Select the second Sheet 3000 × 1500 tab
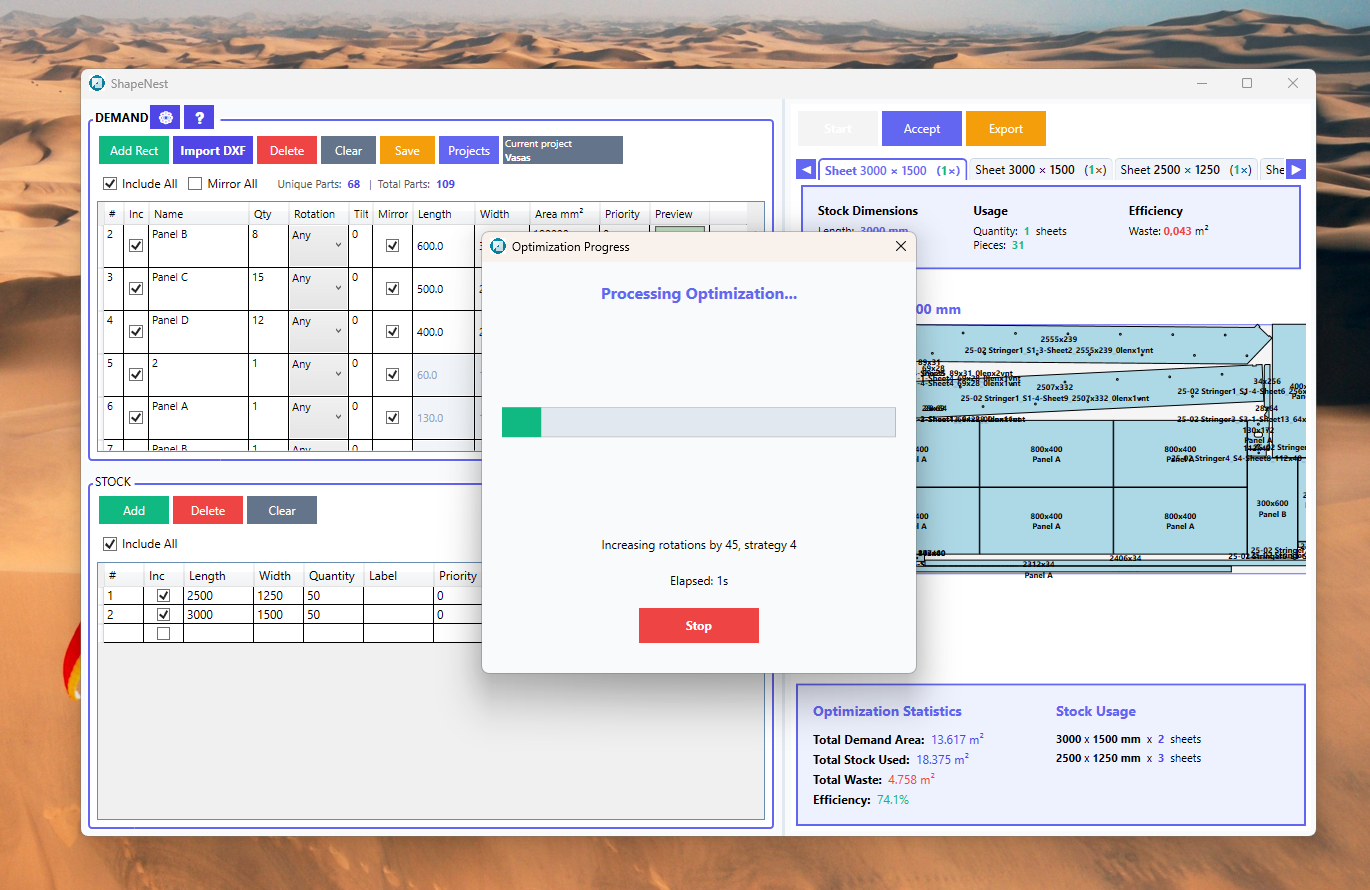 tap(1040, 170)
